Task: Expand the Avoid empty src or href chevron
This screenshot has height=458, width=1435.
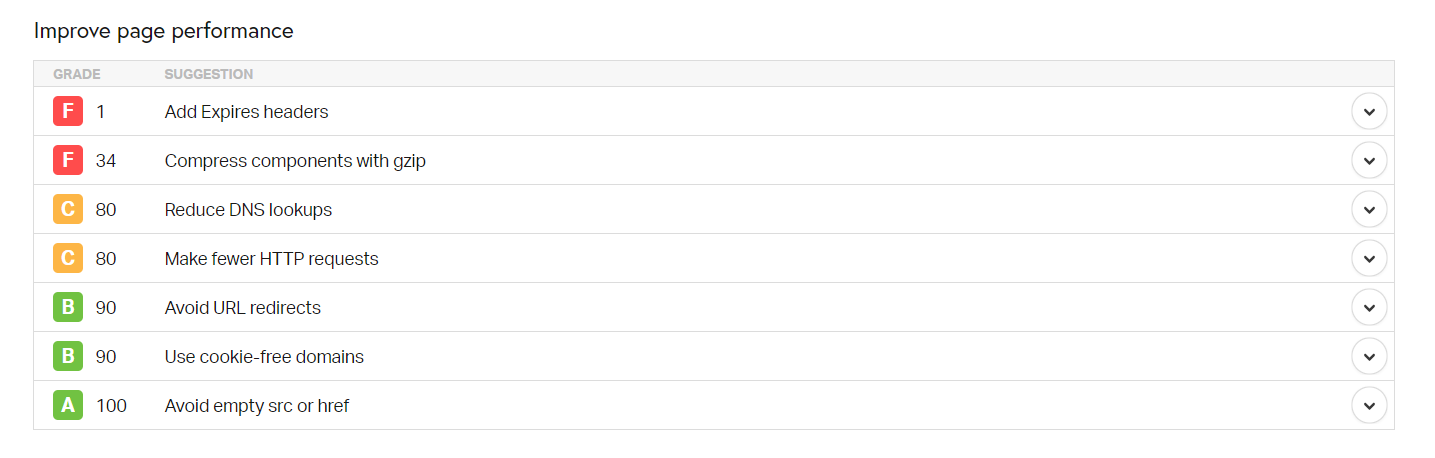Action: pyautogui.click(x=1369, y=405)
